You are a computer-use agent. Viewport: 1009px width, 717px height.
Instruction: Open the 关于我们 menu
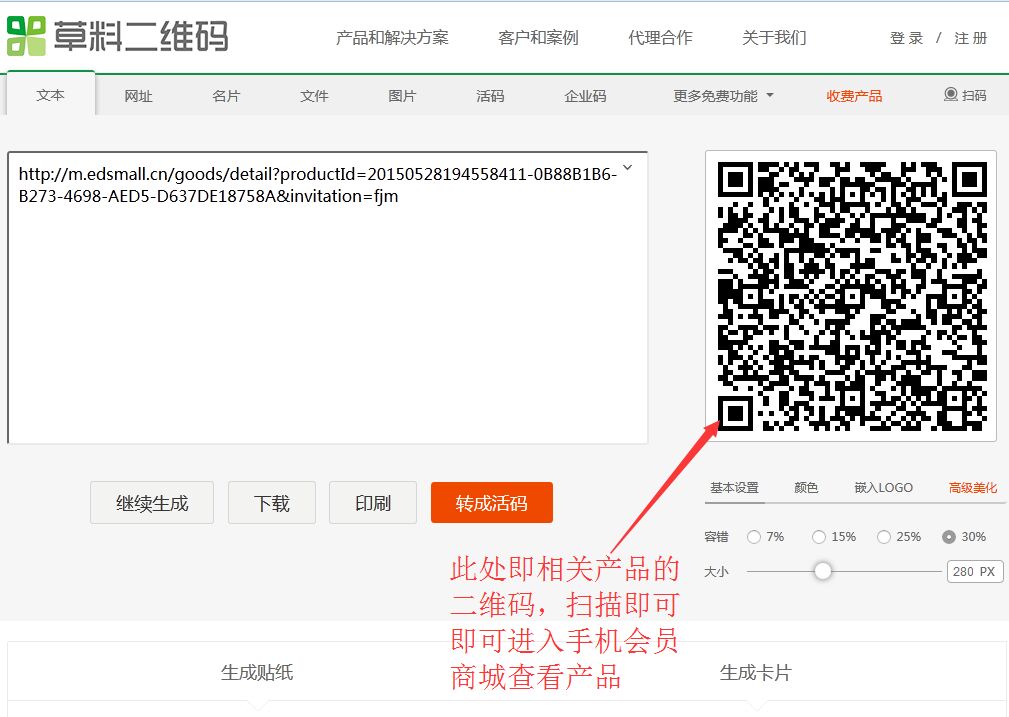pyautogui.click(x=774, y=38)
